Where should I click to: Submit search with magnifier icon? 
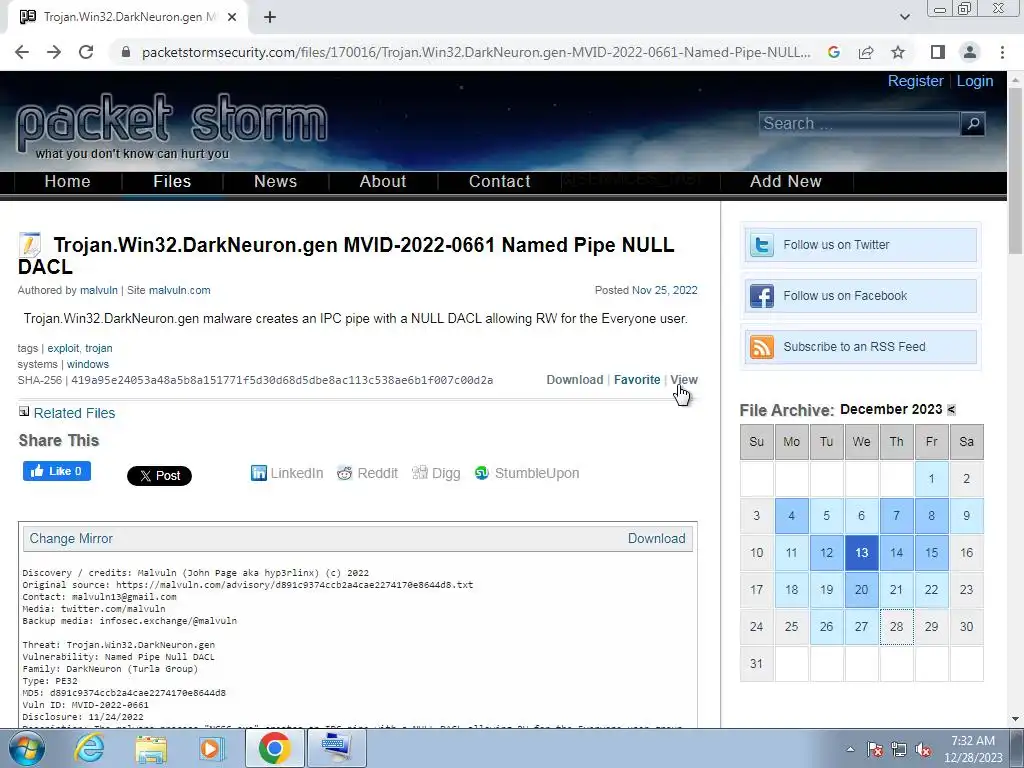click(972, 123)
